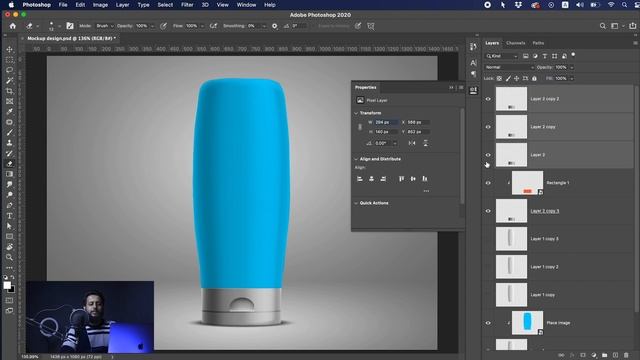Toggle lock all padlock icon
The height and width of the screenshot is (360, 640).
click(534, 78)
